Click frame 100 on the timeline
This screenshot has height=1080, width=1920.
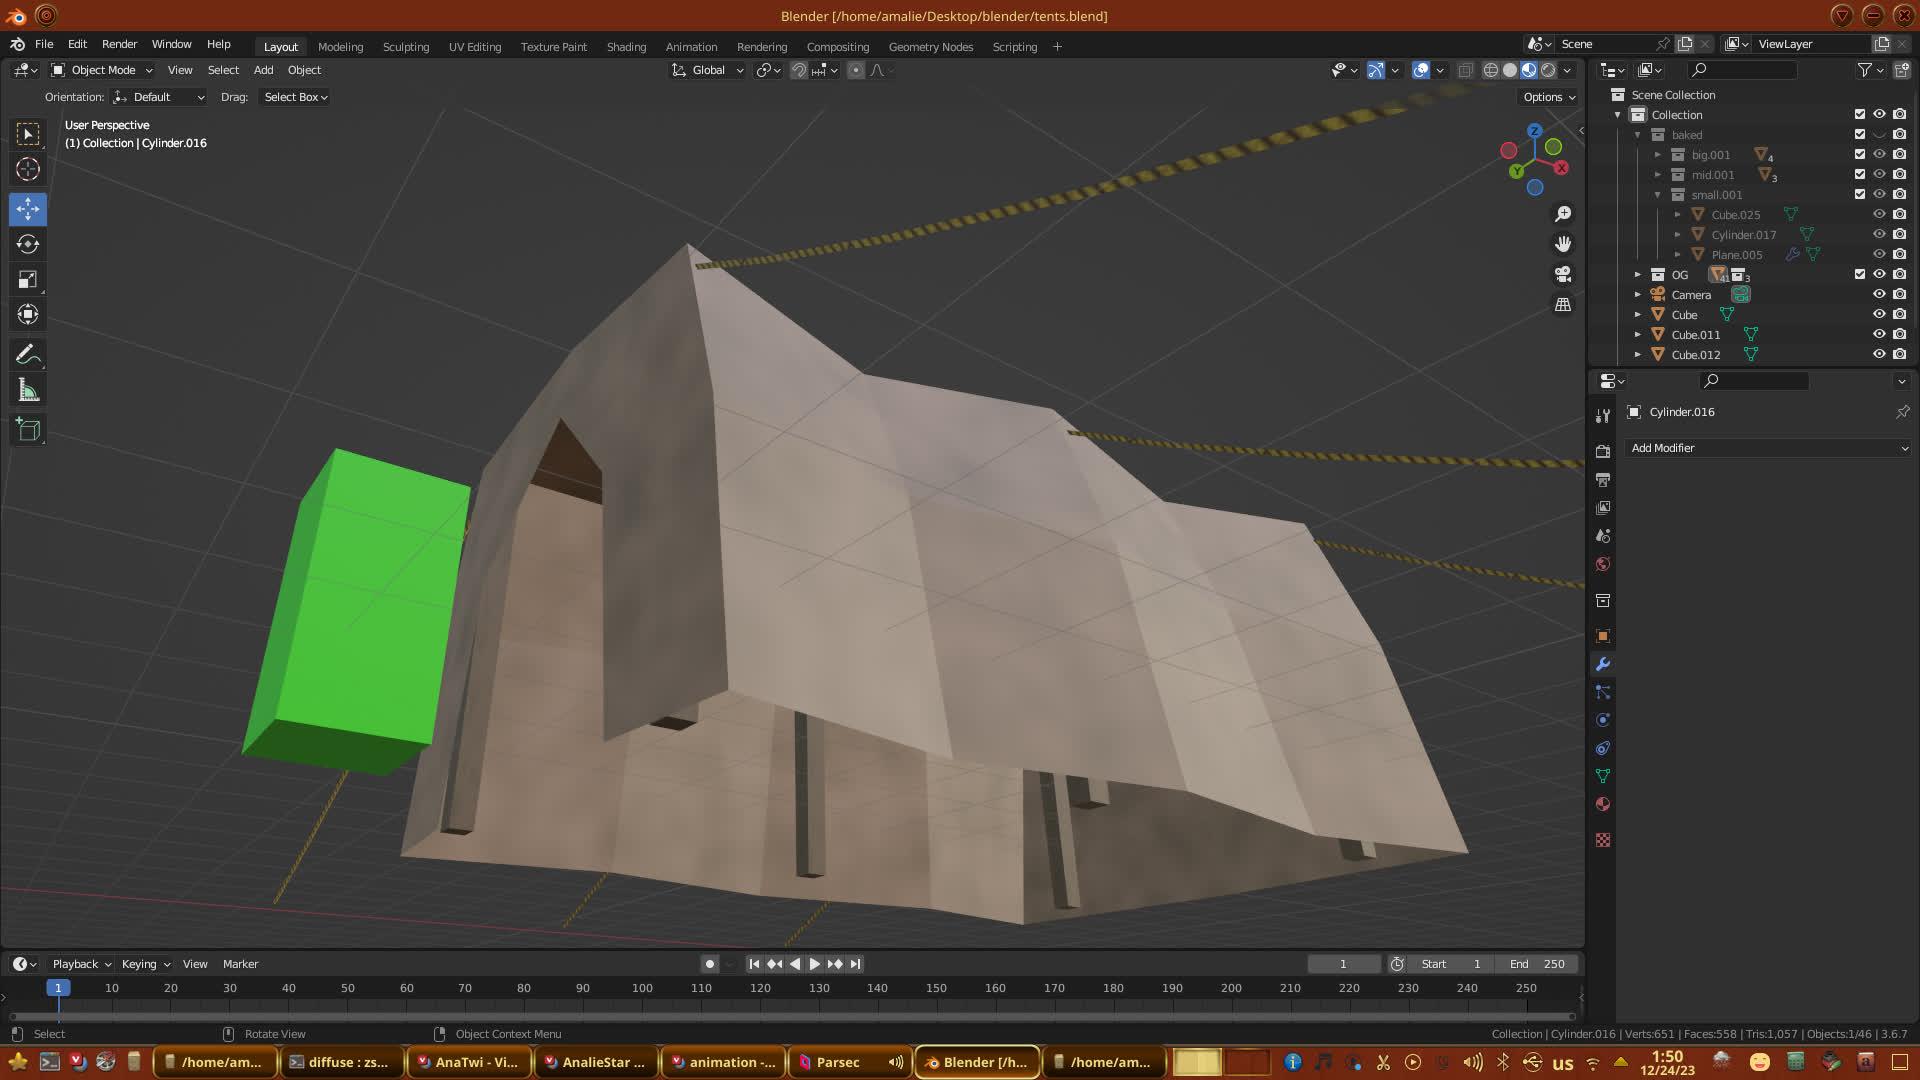[x=642, y=988]
